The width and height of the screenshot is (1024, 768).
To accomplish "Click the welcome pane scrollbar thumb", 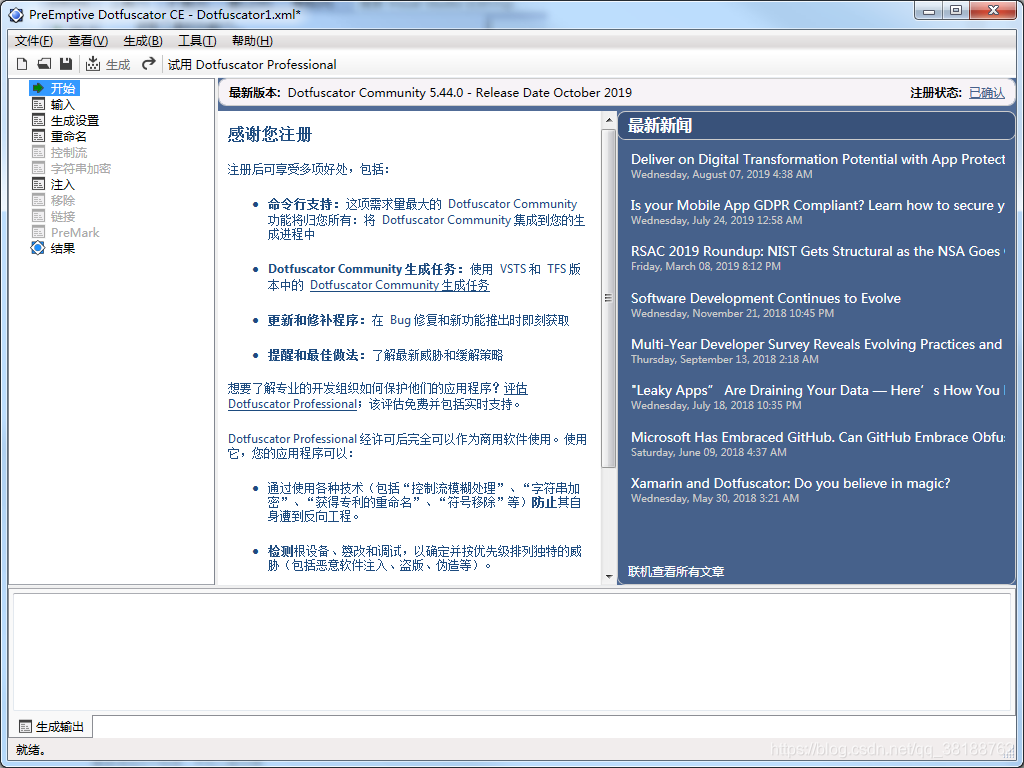I will click(609, 298).
